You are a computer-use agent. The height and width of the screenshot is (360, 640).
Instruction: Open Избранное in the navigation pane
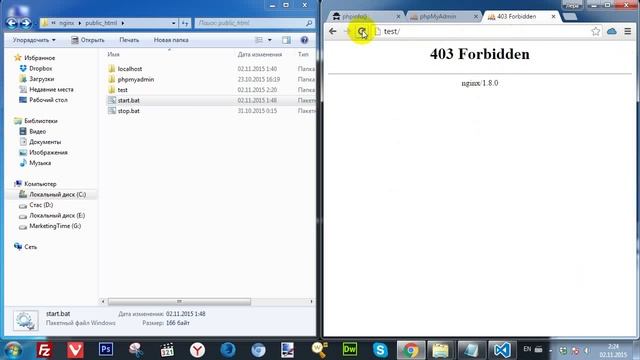(39, 58)
